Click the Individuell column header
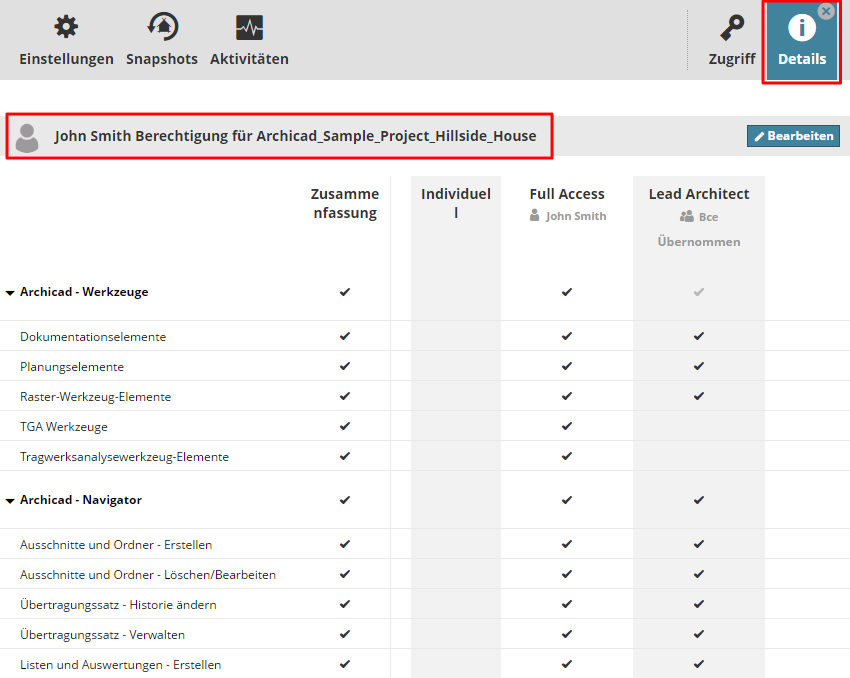Image resolution: width=850 pixels, height=678 pixels. pos(456,203)
